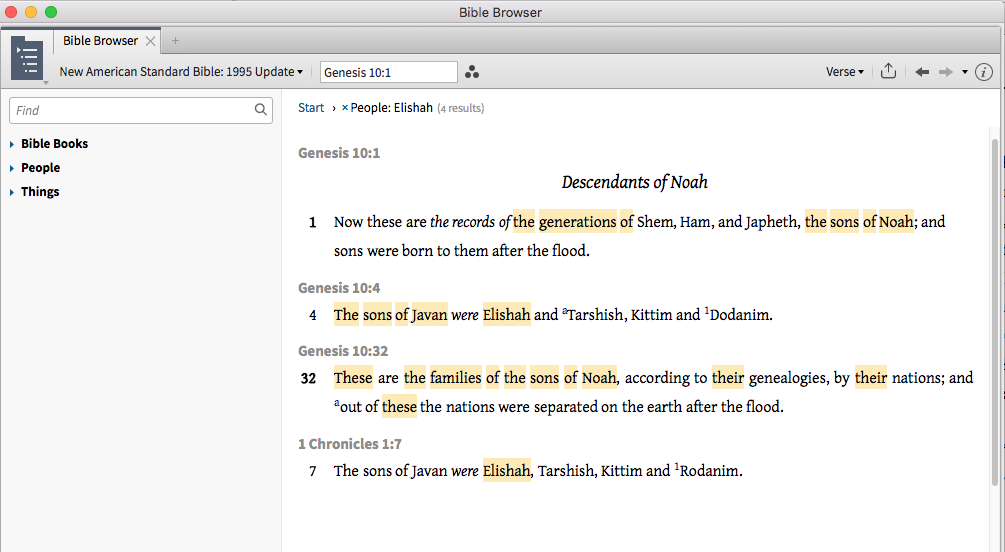Go back with the left arrow
Screen dimensions: 1005x552
click(x=922, y=72)
